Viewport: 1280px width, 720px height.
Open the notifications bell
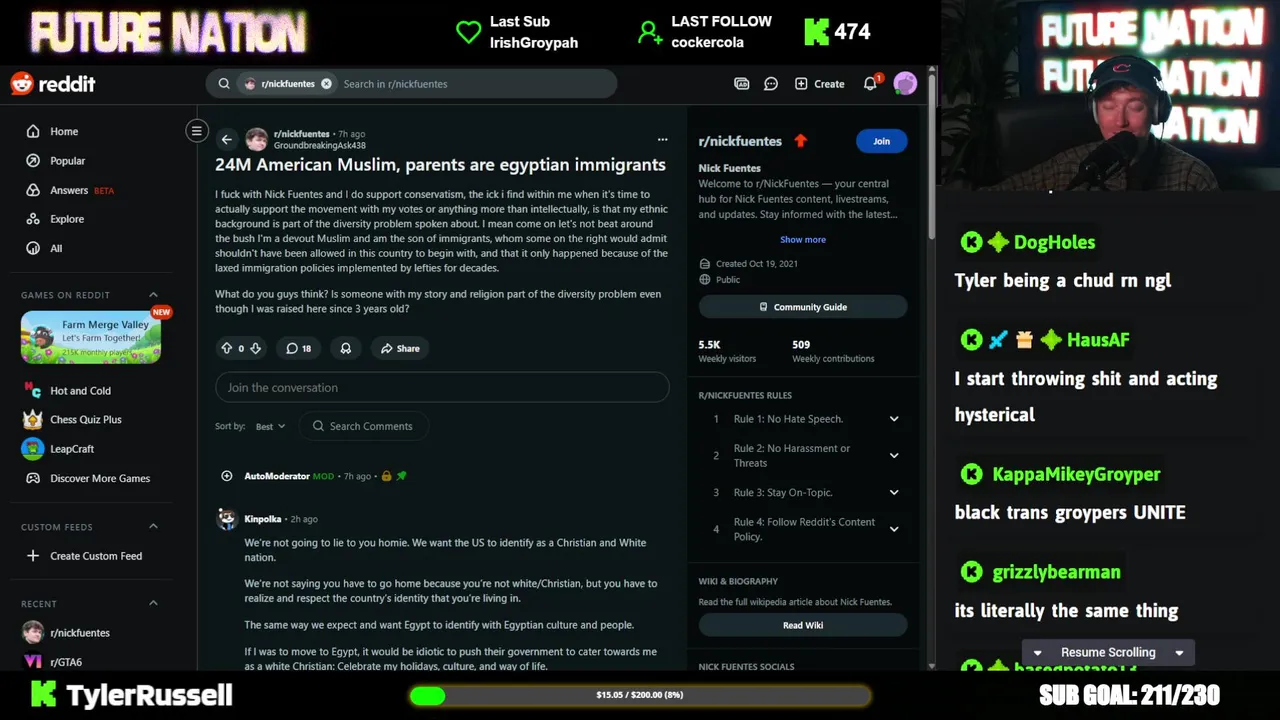871,84
